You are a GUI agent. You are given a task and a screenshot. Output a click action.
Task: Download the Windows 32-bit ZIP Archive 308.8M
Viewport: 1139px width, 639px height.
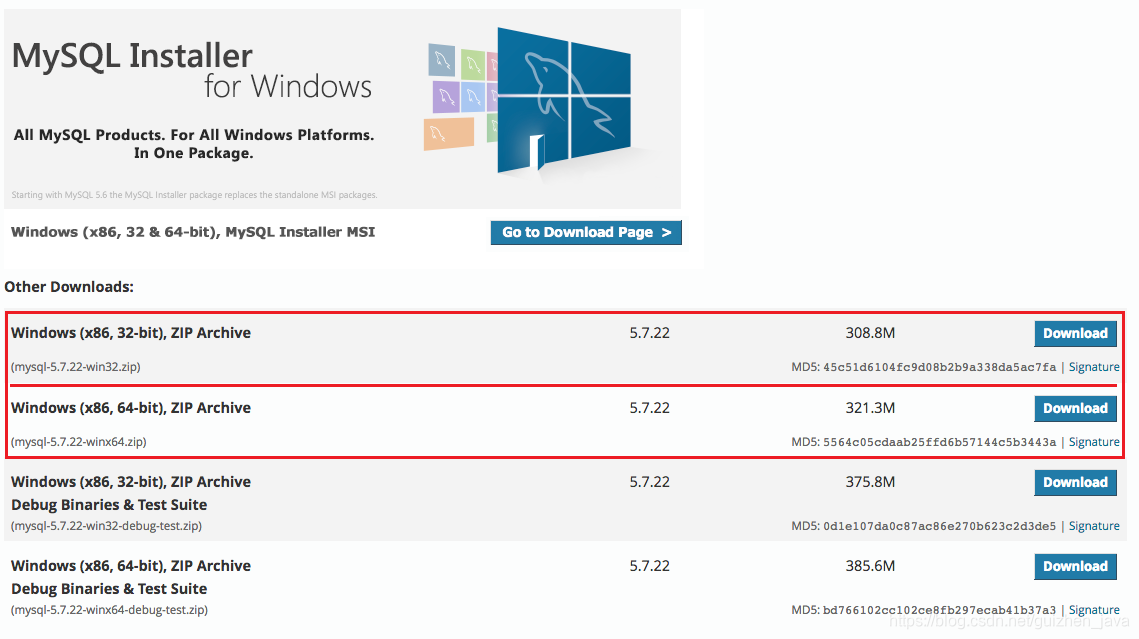(1075, 333)
